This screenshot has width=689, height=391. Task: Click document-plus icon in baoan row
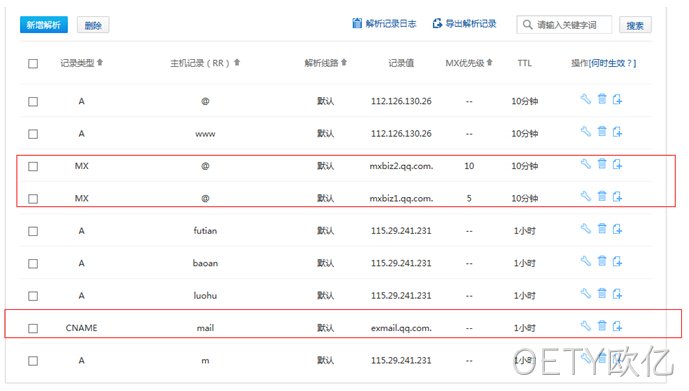[x=617, y=261]
